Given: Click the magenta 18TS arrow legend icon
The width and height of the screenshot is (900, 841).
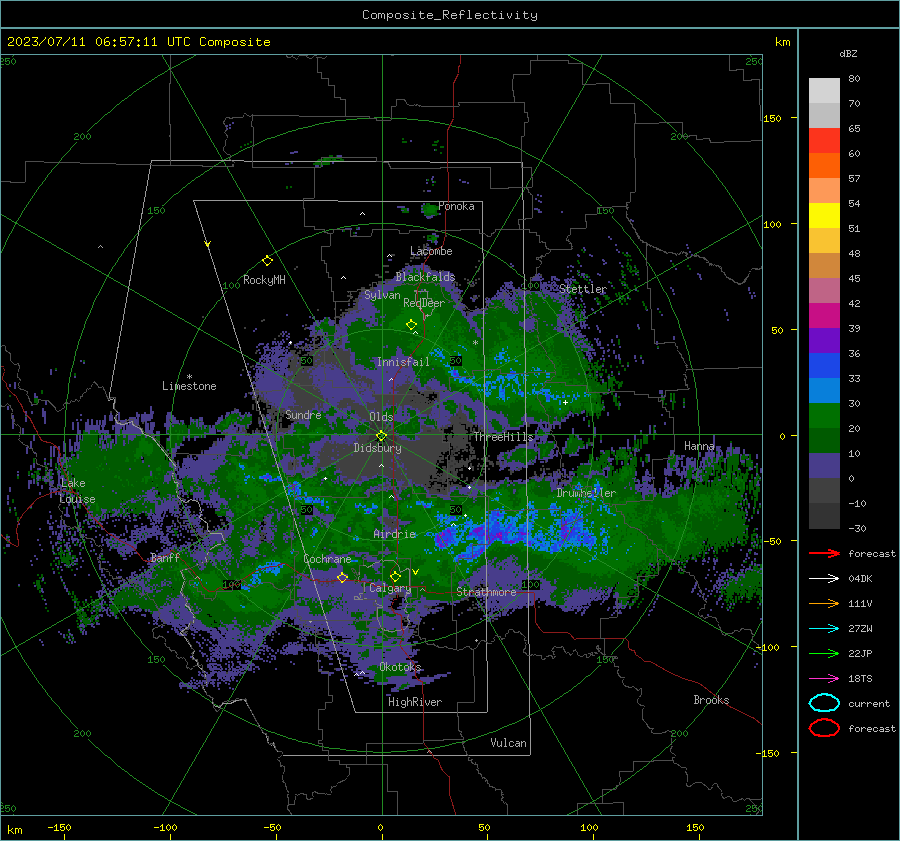Looking at the screenshot, I should coord(824,679).
